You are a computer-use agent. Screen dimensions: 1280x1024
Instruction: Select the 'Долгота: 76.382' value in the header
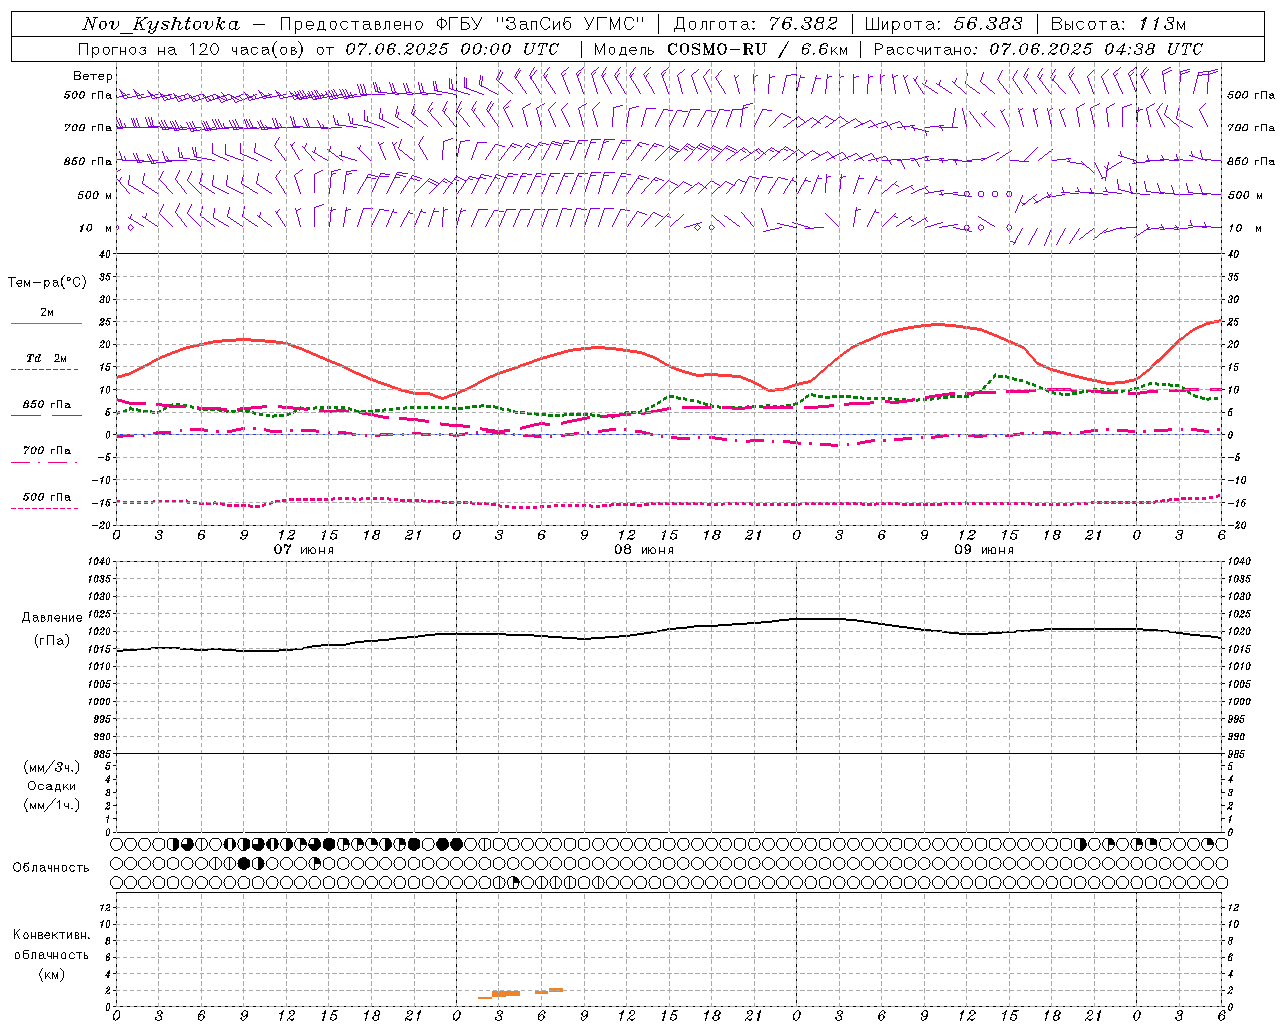tap(756, 24)
